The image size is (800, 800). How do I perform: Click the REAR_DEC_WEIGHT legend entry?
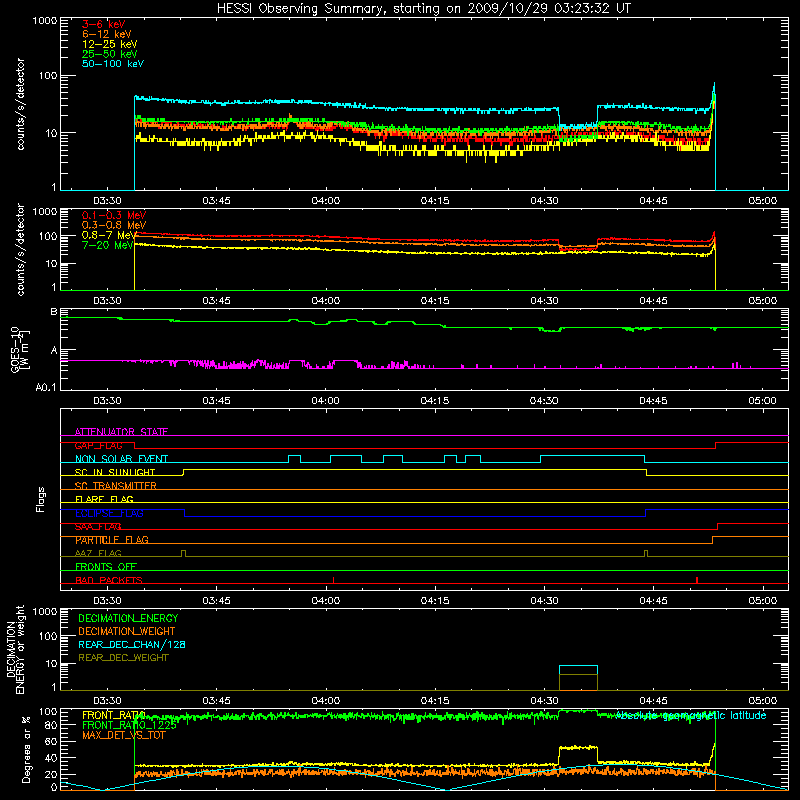[x=123, y=658]
